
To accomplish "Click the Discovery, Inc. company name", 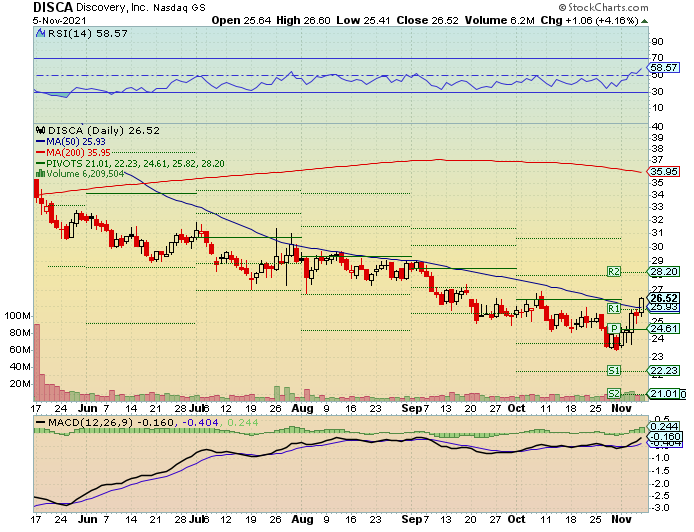I will (112, 8).
